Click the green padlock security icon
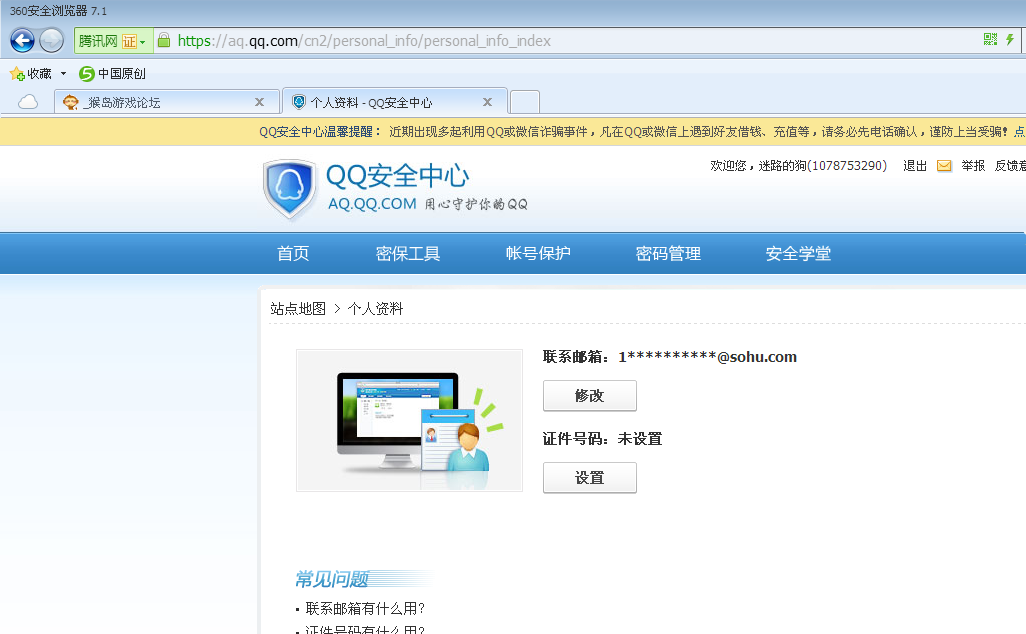Image resolution: width=1026 pixels, height=634 pixels. pos(164,41)
